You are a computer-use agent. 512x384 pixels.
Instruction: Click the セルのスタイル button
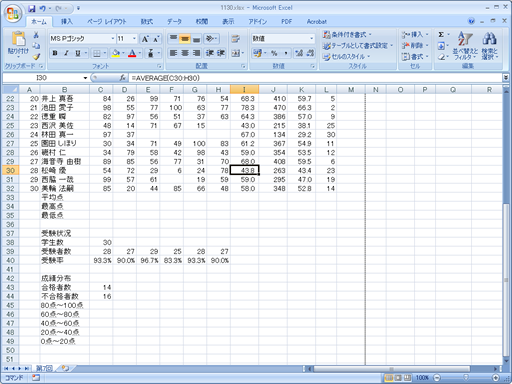[x=347, y=57]
